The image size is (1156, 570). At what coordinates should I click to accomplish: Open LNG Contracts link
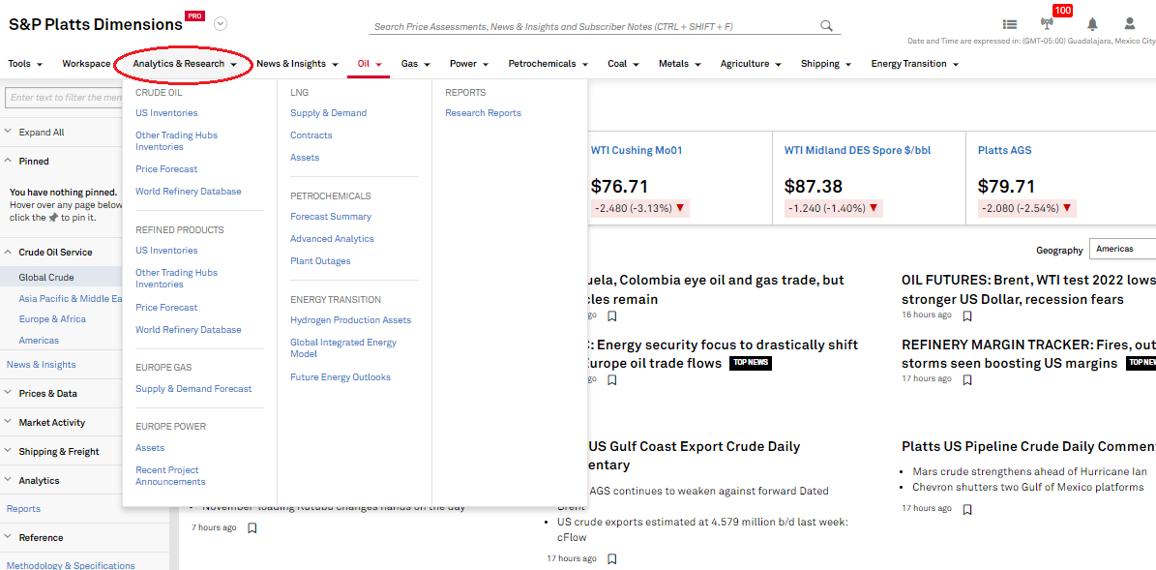311,135
